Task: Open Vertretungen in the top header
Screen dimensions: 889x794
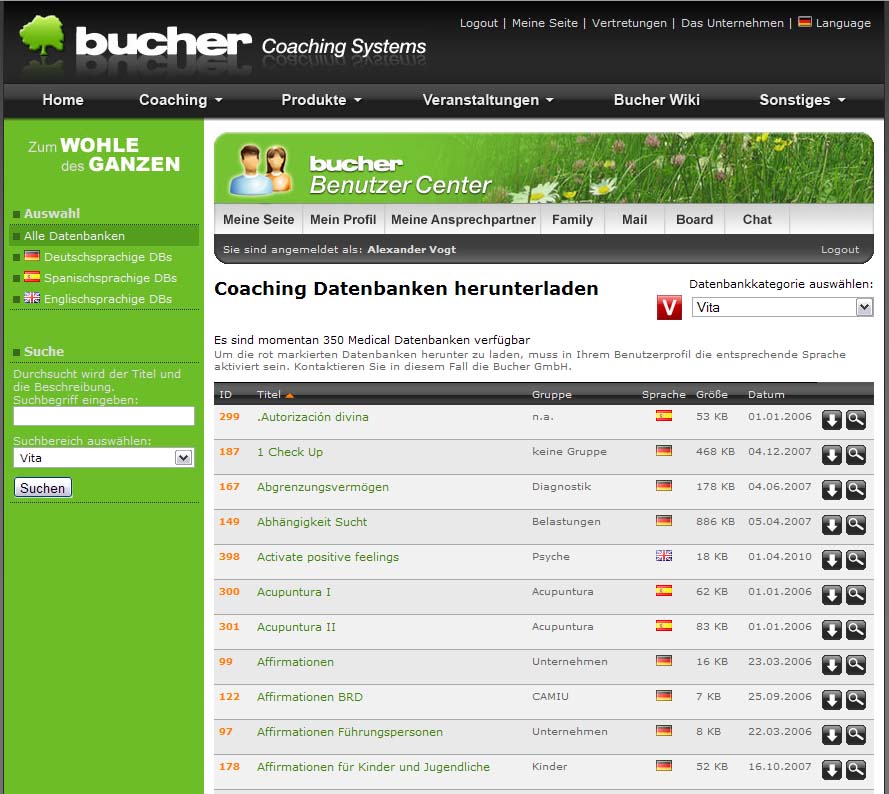Action: pyautogui.click(x=629, y=23)
